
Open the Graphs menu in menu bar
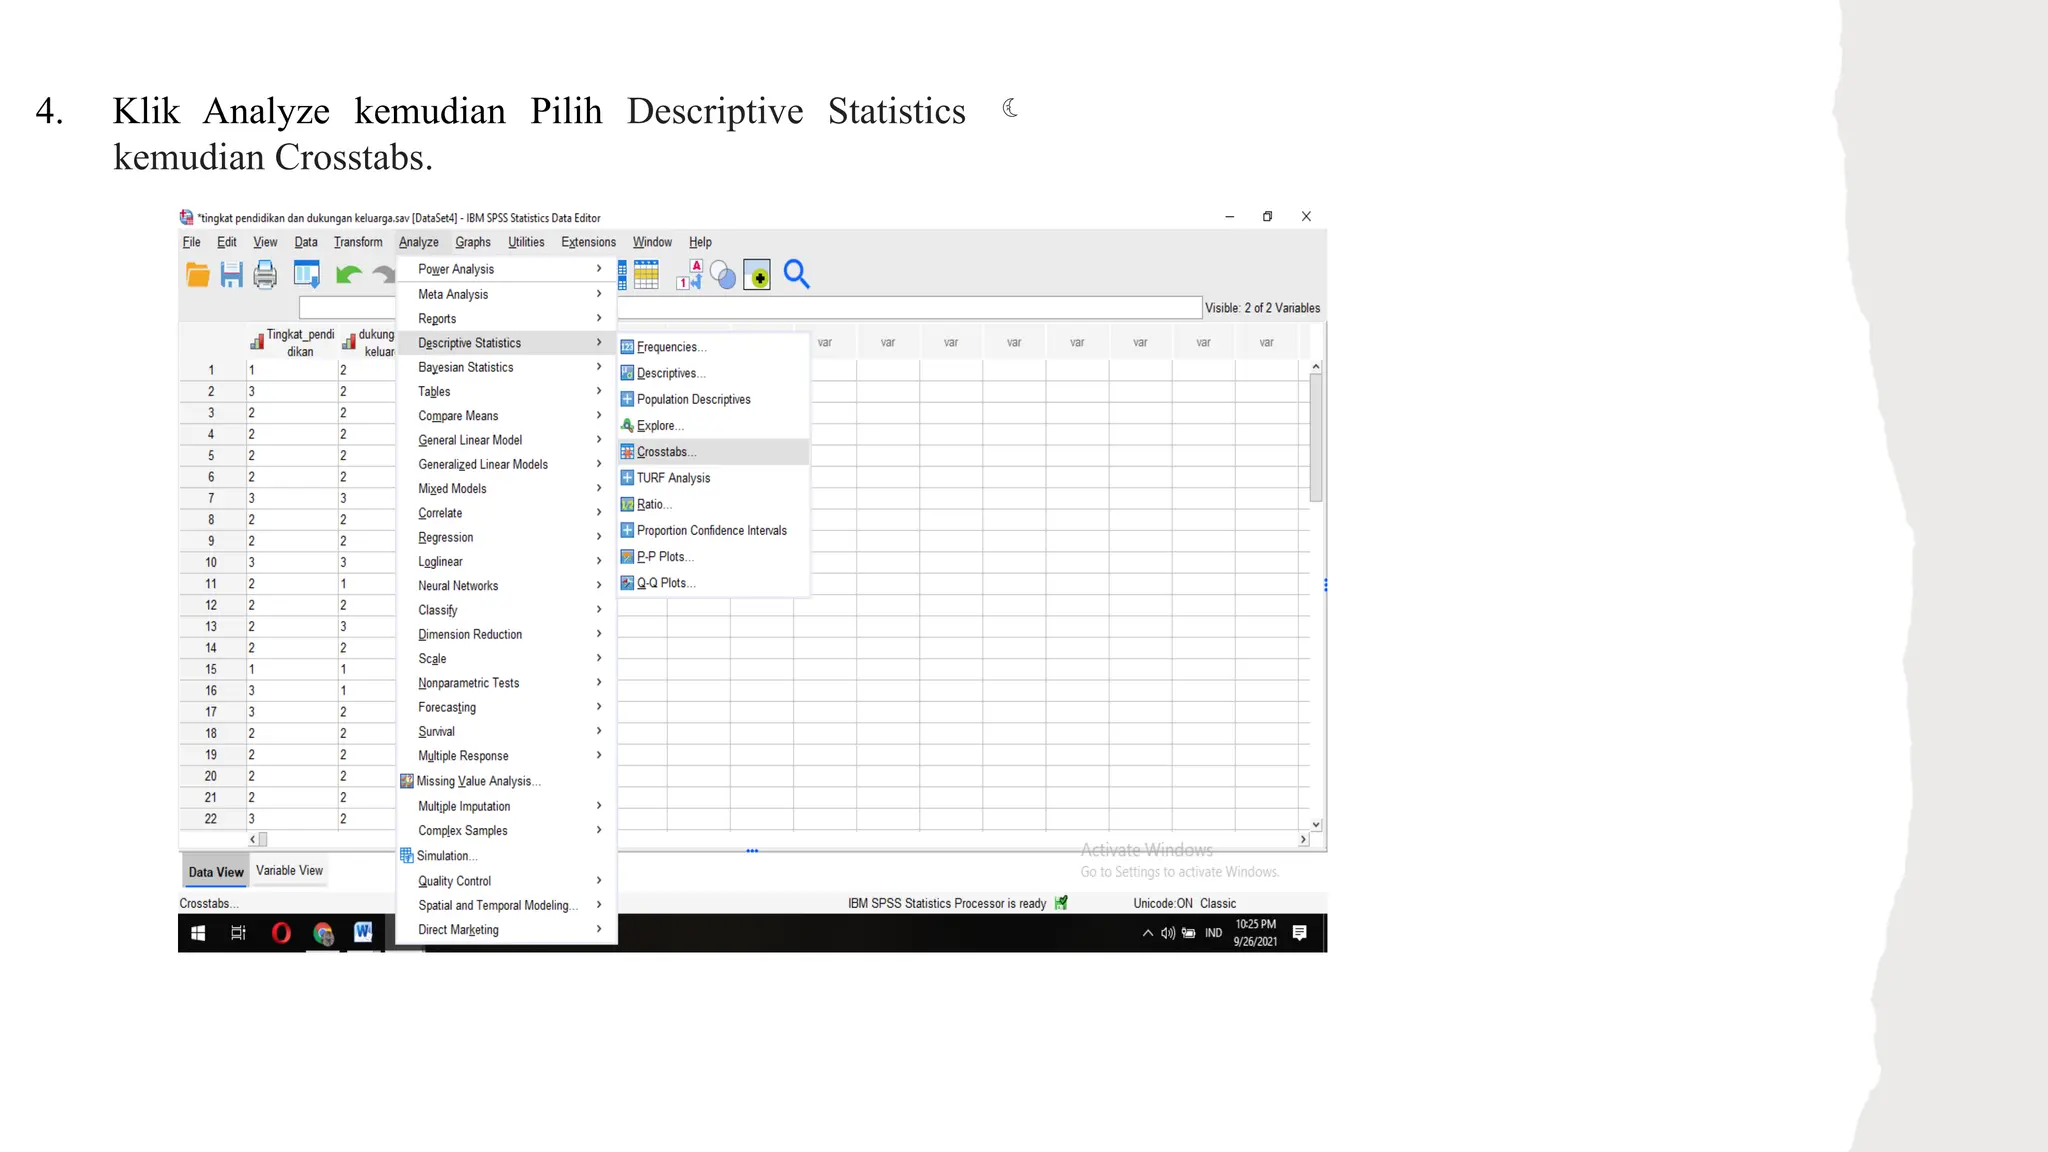pyautogui.click(x=472, y=242)
